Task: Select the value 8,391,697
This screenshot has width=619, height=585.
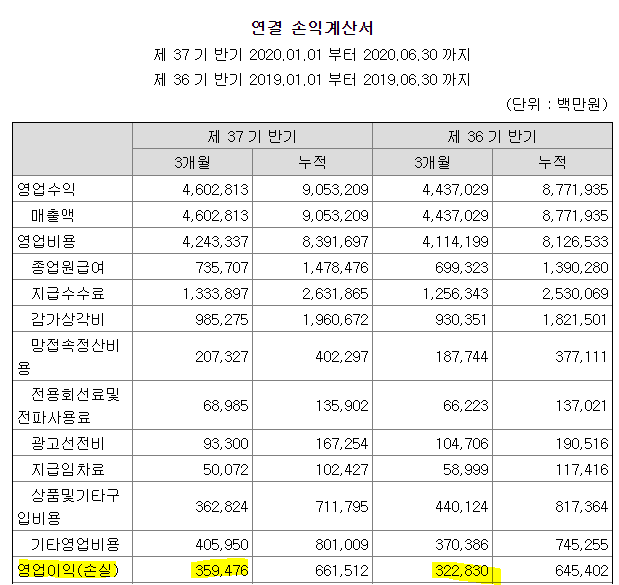Action: (335, 242)
